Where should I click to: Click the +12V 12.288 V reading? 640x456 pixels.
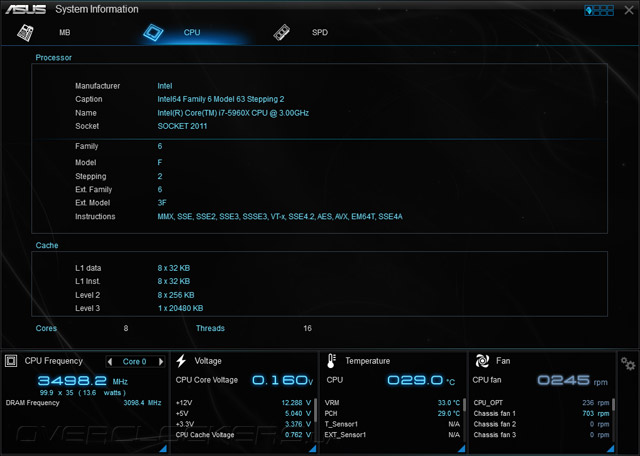296,403
